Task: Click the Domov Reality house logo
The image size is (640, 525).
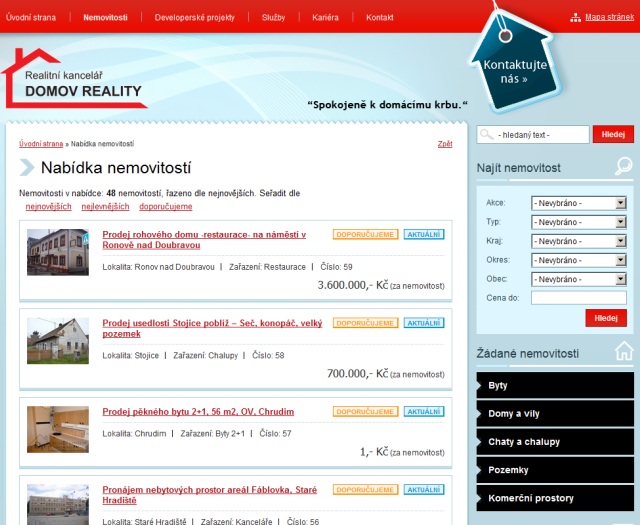Action: [73, 78]
